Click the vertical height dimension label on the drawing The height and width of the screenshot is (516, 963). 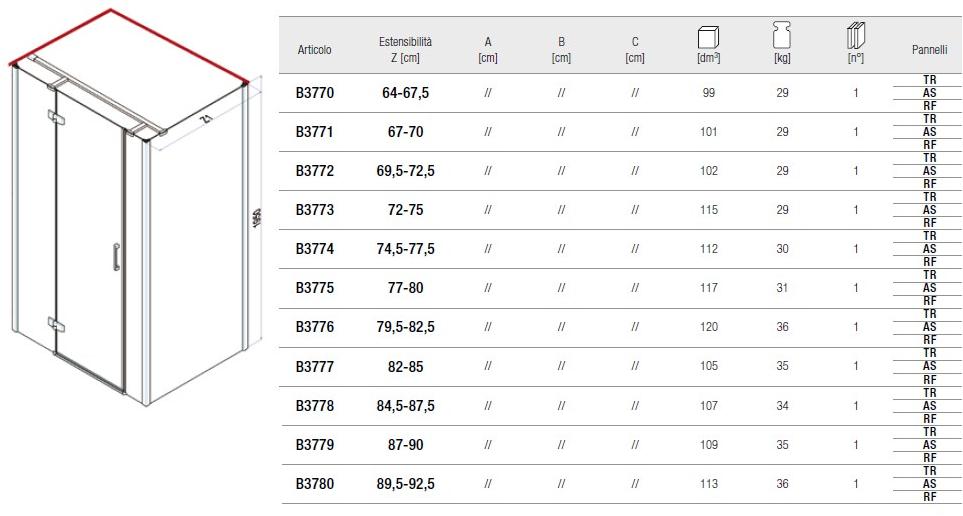pyautogui.click(x=256, y=217)
